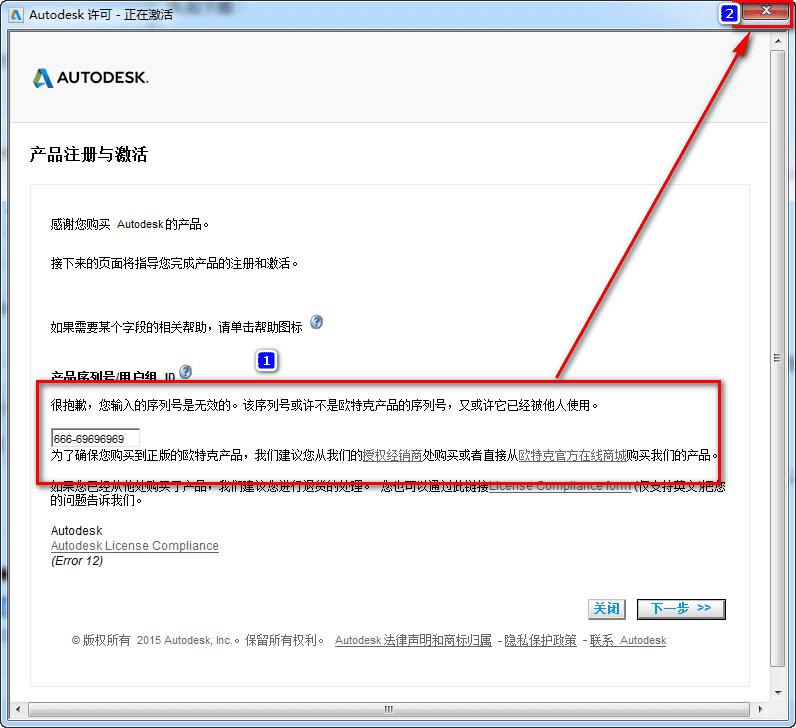Open the Autodesk License Compliance link
This screenshot has height=728, width=796.
click(135, 546)
